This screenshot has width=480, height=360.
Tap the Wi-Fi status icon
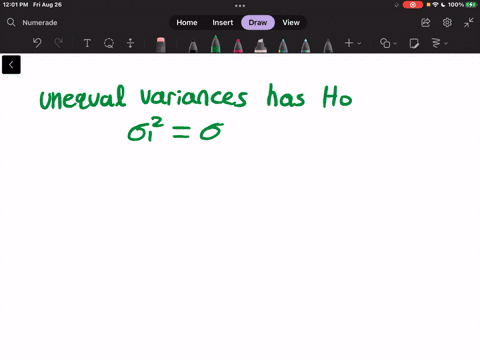435,5
